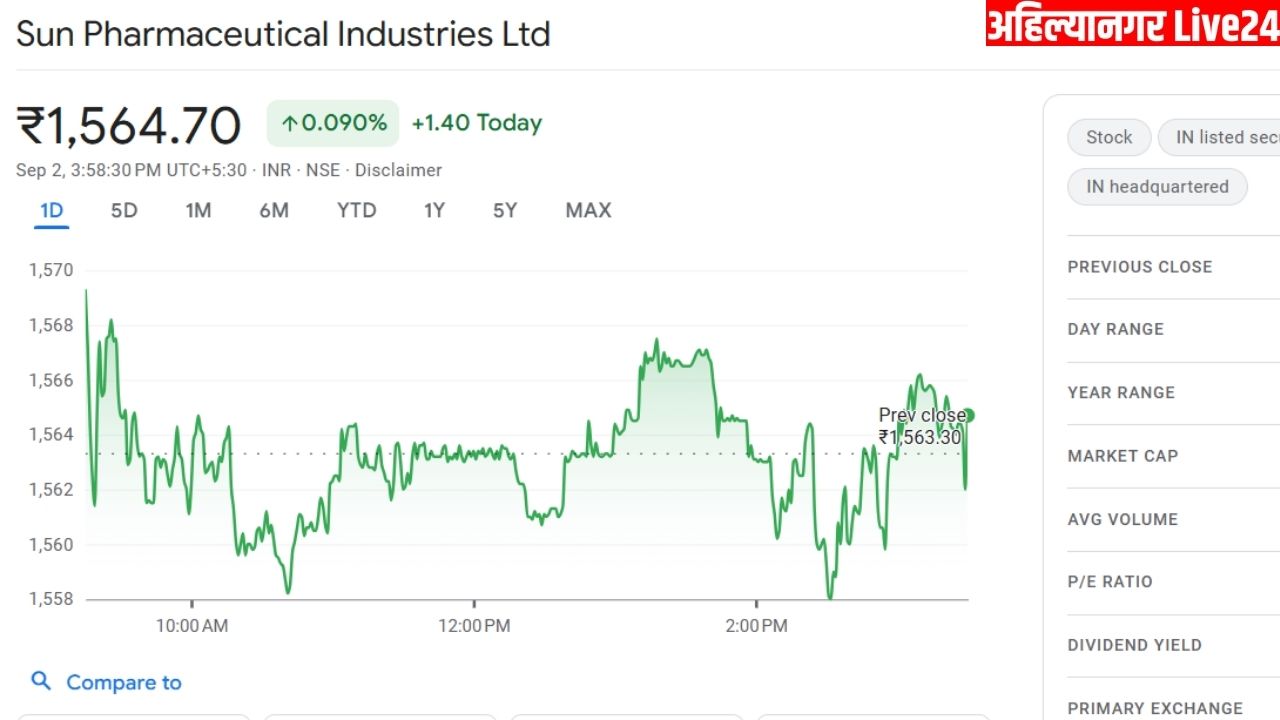Click the ₹1,564.70 price text
1280x720 pixels.
pos(129,126)
